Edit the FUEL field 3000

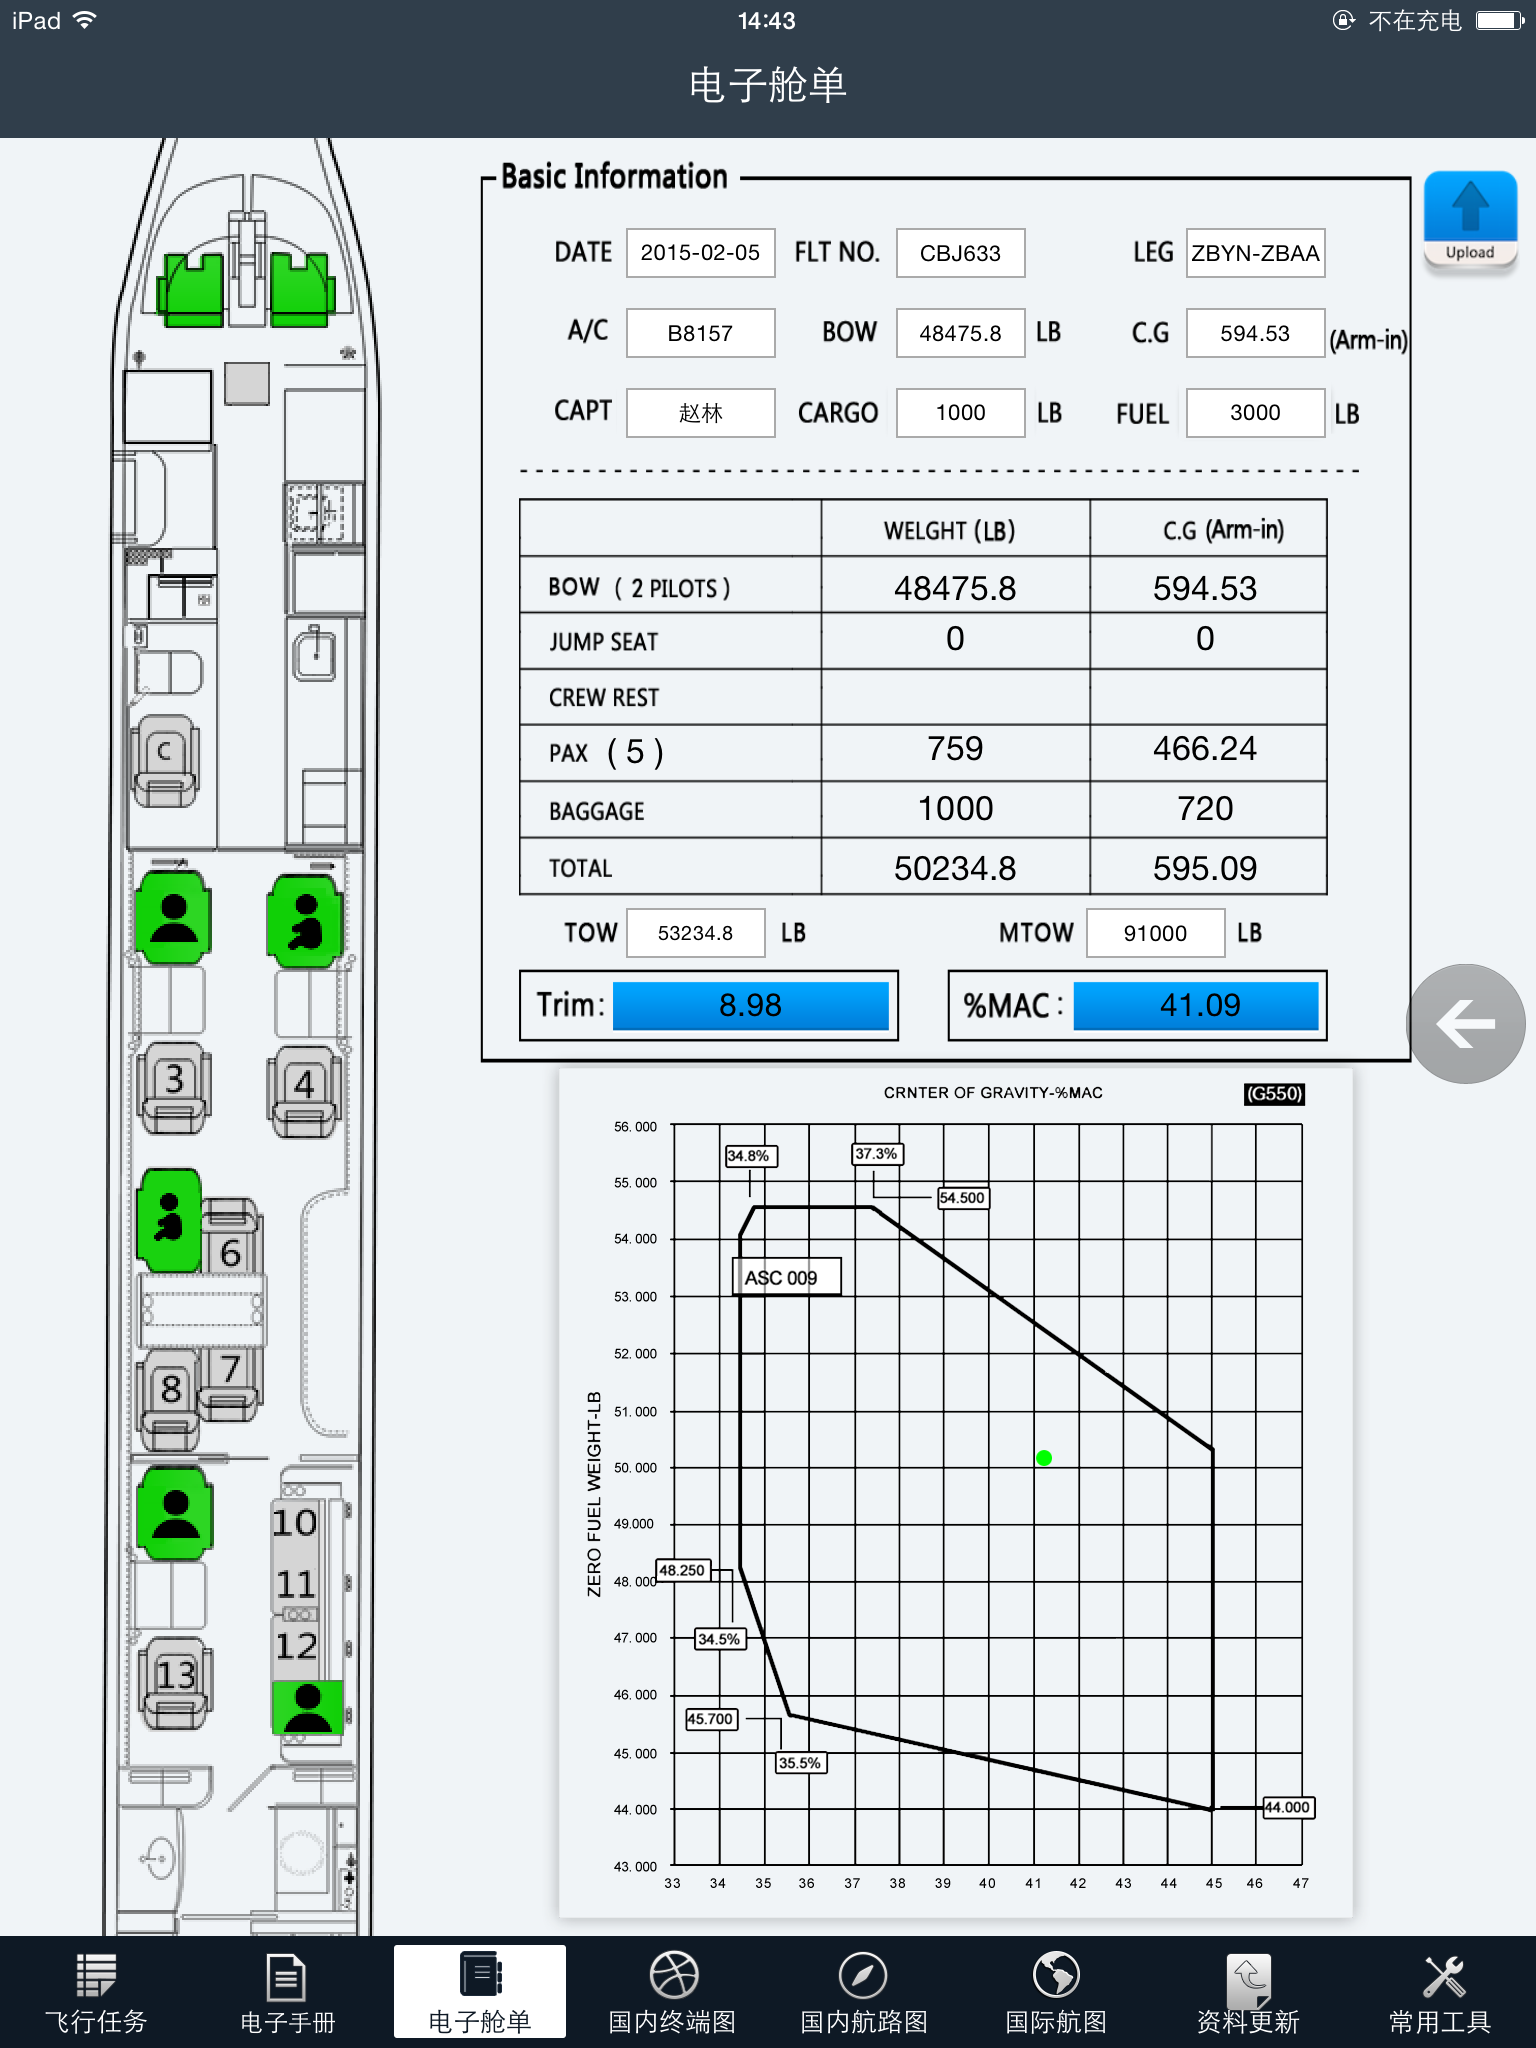point(1255,413)
